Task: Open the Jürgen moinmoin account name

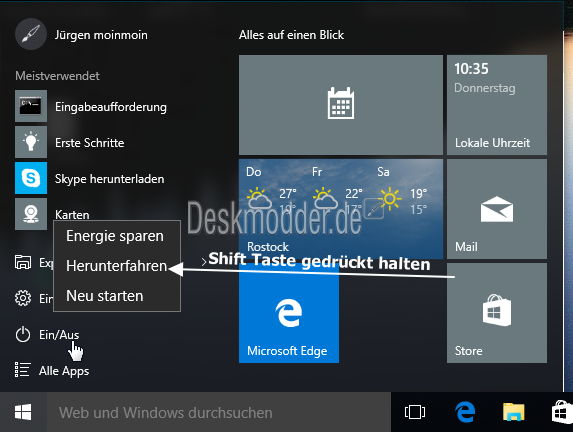Action: 101,35
